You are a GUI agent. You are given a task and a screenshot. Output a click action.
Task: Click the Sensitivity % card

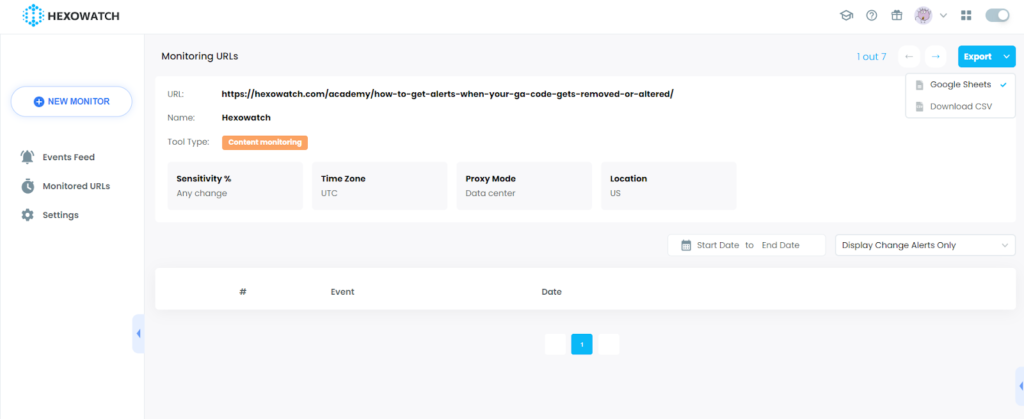point(235,186)
